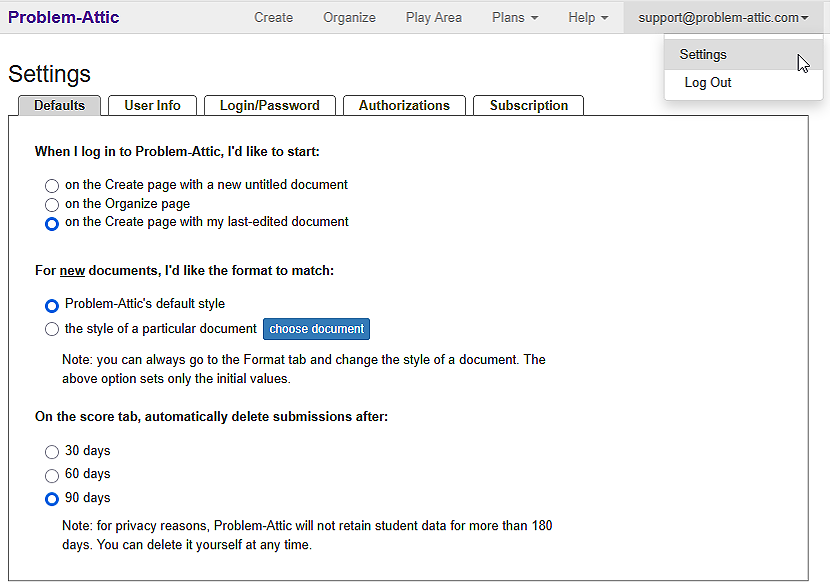Choose the style of a particular document option
Screen dimensions: 831x587
pyautogui.click(x=52, y=329)
